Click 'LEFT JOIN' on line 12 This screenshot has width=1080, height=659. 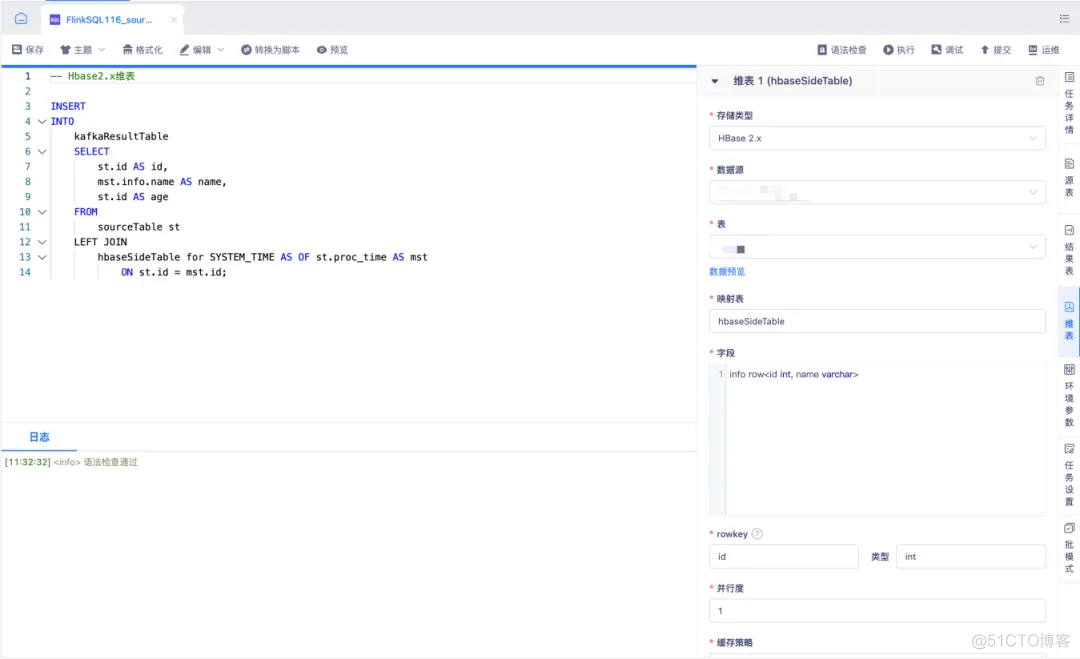click(x=101, y=242)
